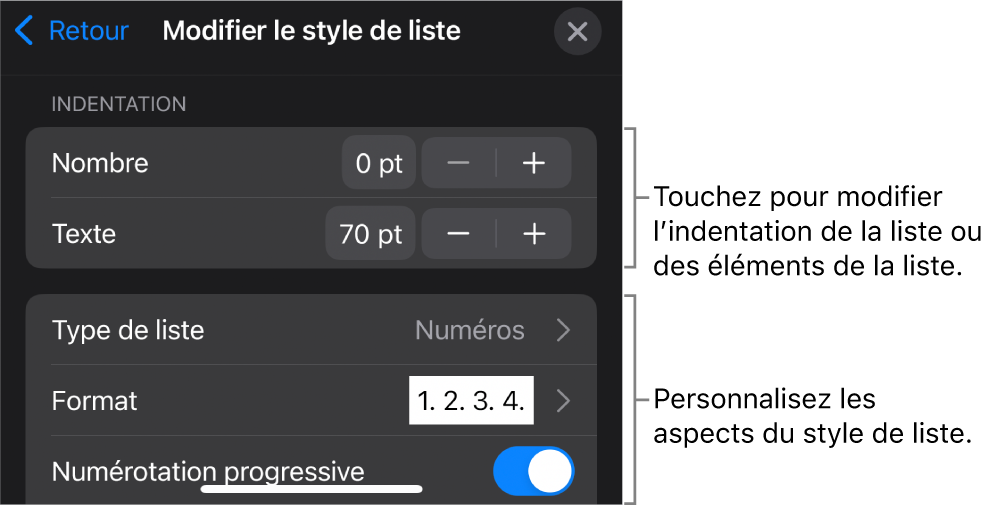Tap the Numérotation progressive label

208,471
